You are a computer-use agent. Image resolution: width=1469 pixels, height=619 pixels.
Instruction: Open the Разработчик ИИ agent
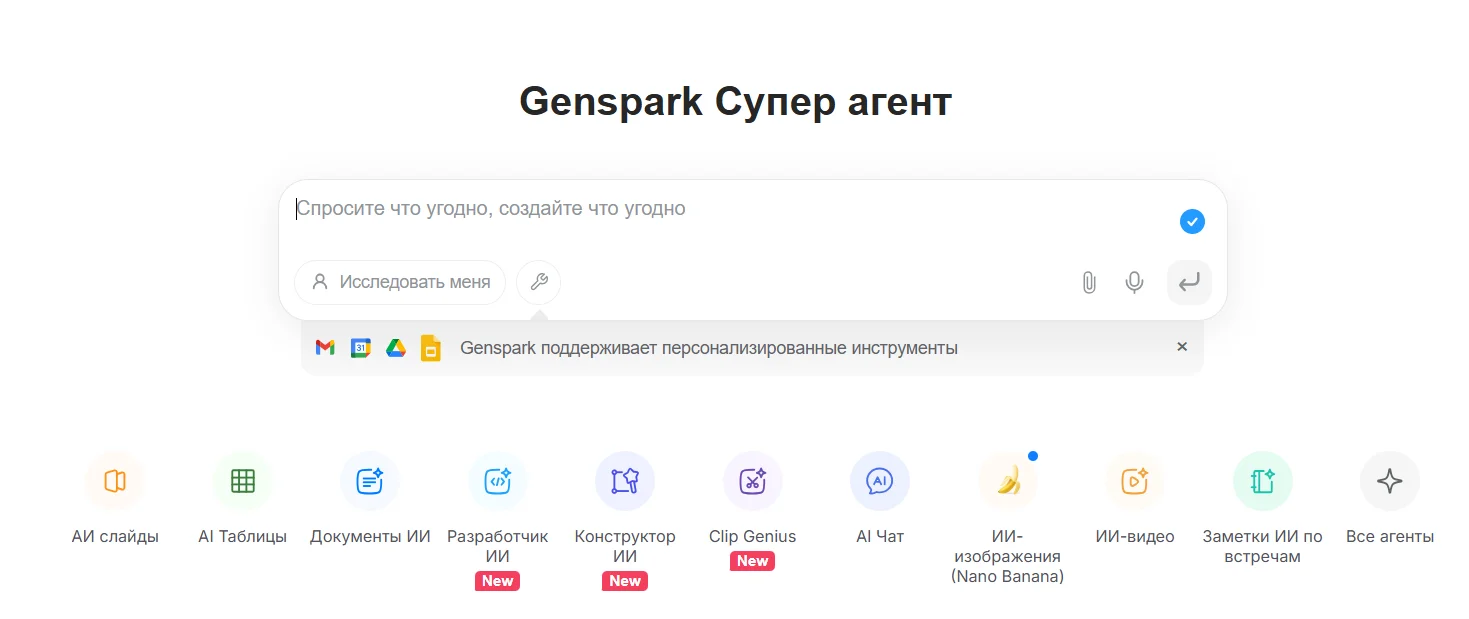pyautogui.click(x=497, y=480)
